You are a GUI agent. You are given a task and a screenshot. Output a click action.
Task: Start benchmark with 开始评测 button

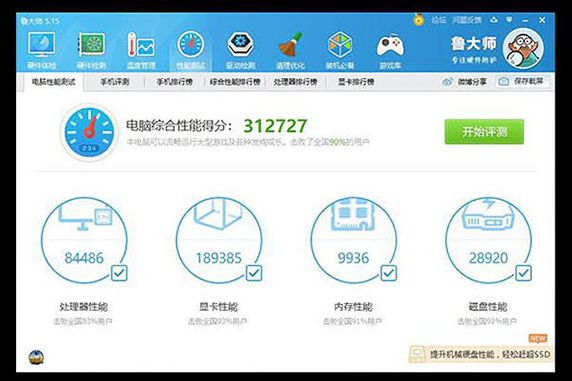[484, 132]
